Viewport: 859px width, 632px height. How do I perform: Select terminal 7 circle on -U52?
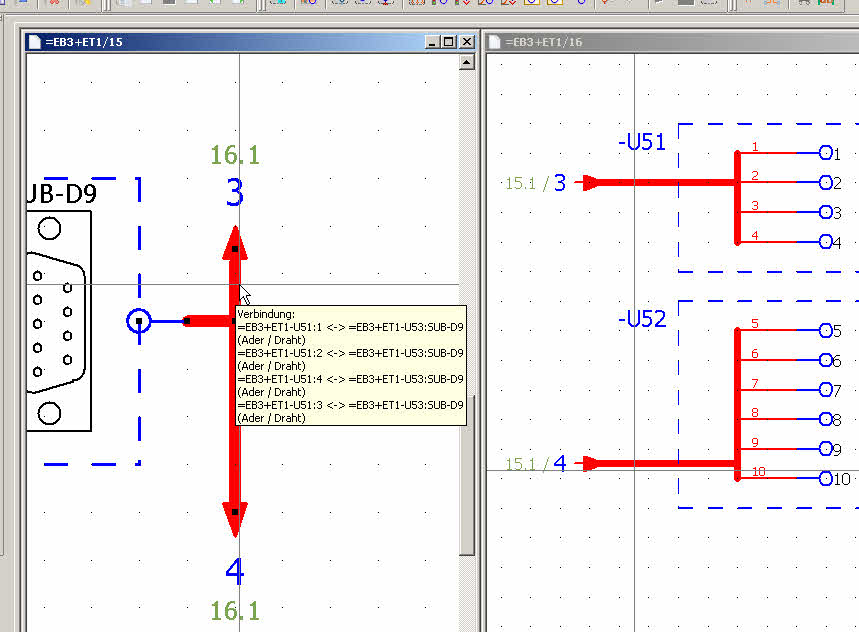coord(826,389)
